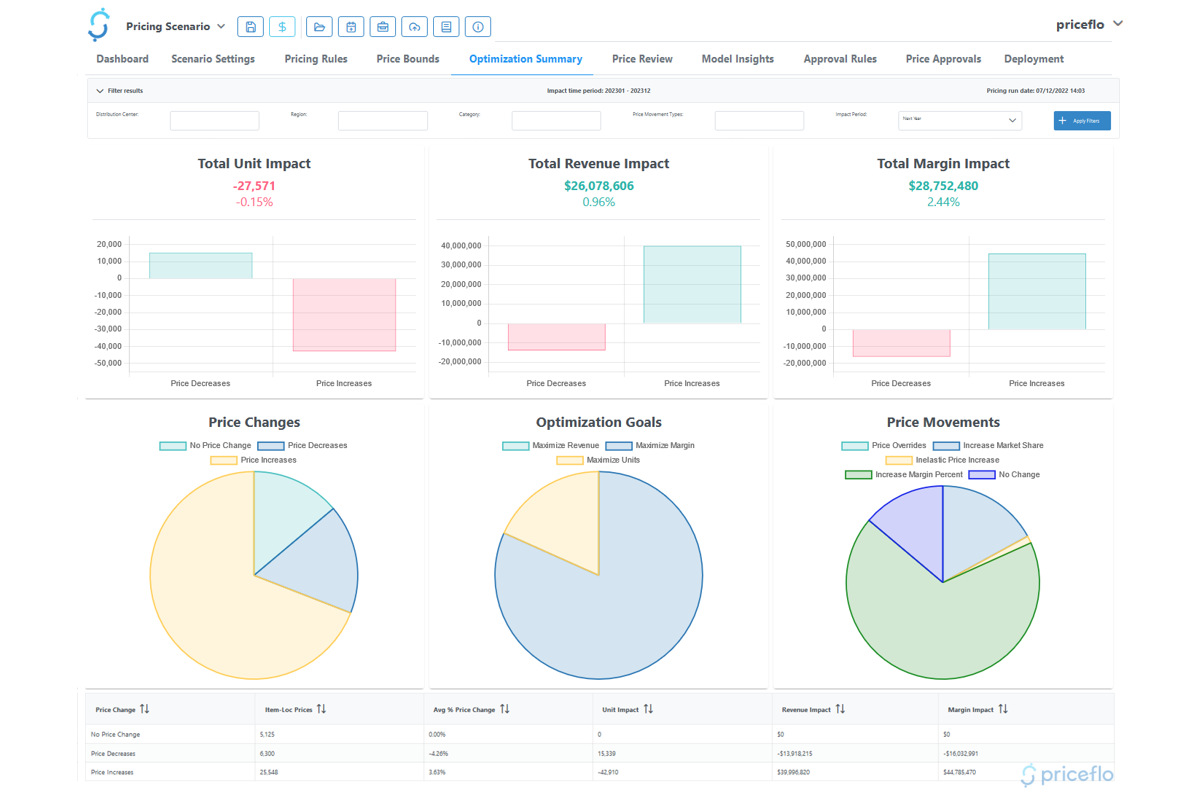The image size is (1200, 800).
Task: Save the pricing scenario
Action: 250,26
